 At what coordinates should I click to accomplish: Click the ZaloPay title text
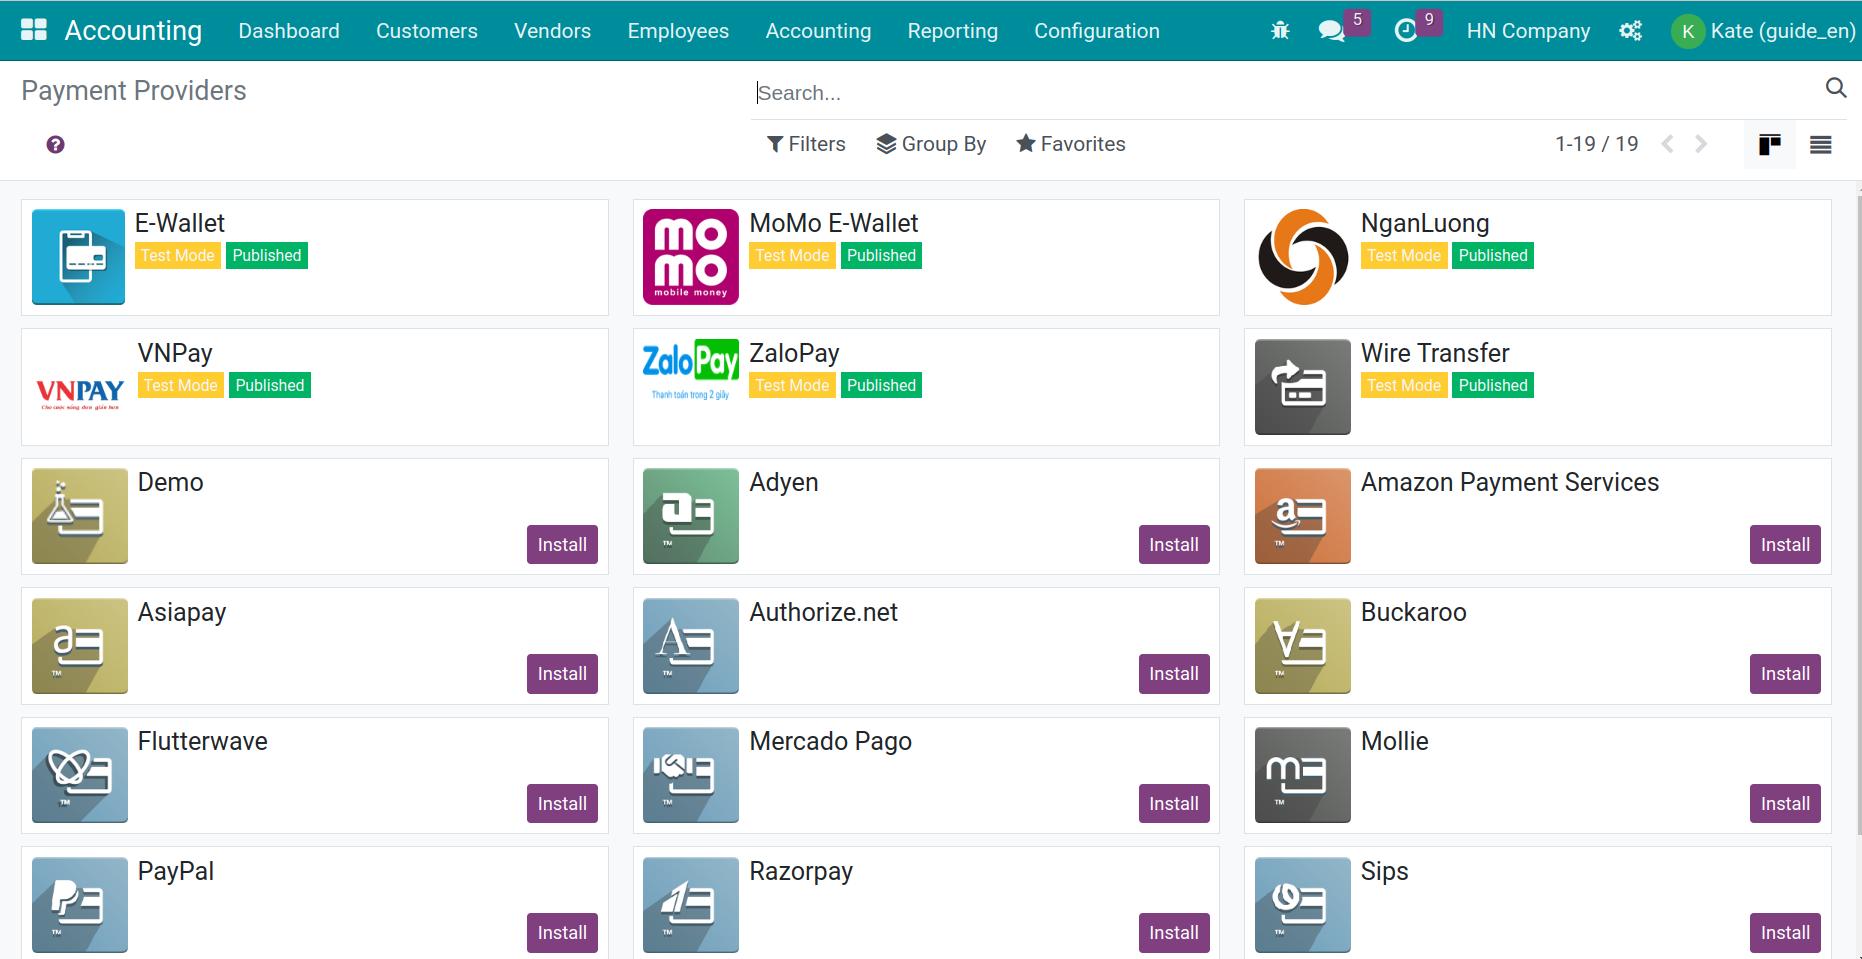(x=794, y=353)
